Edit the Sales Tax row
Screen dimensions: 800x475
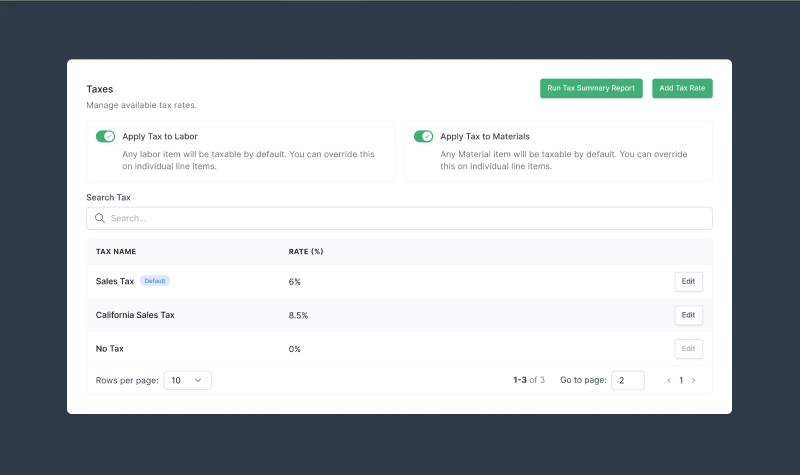pos(688,282)
